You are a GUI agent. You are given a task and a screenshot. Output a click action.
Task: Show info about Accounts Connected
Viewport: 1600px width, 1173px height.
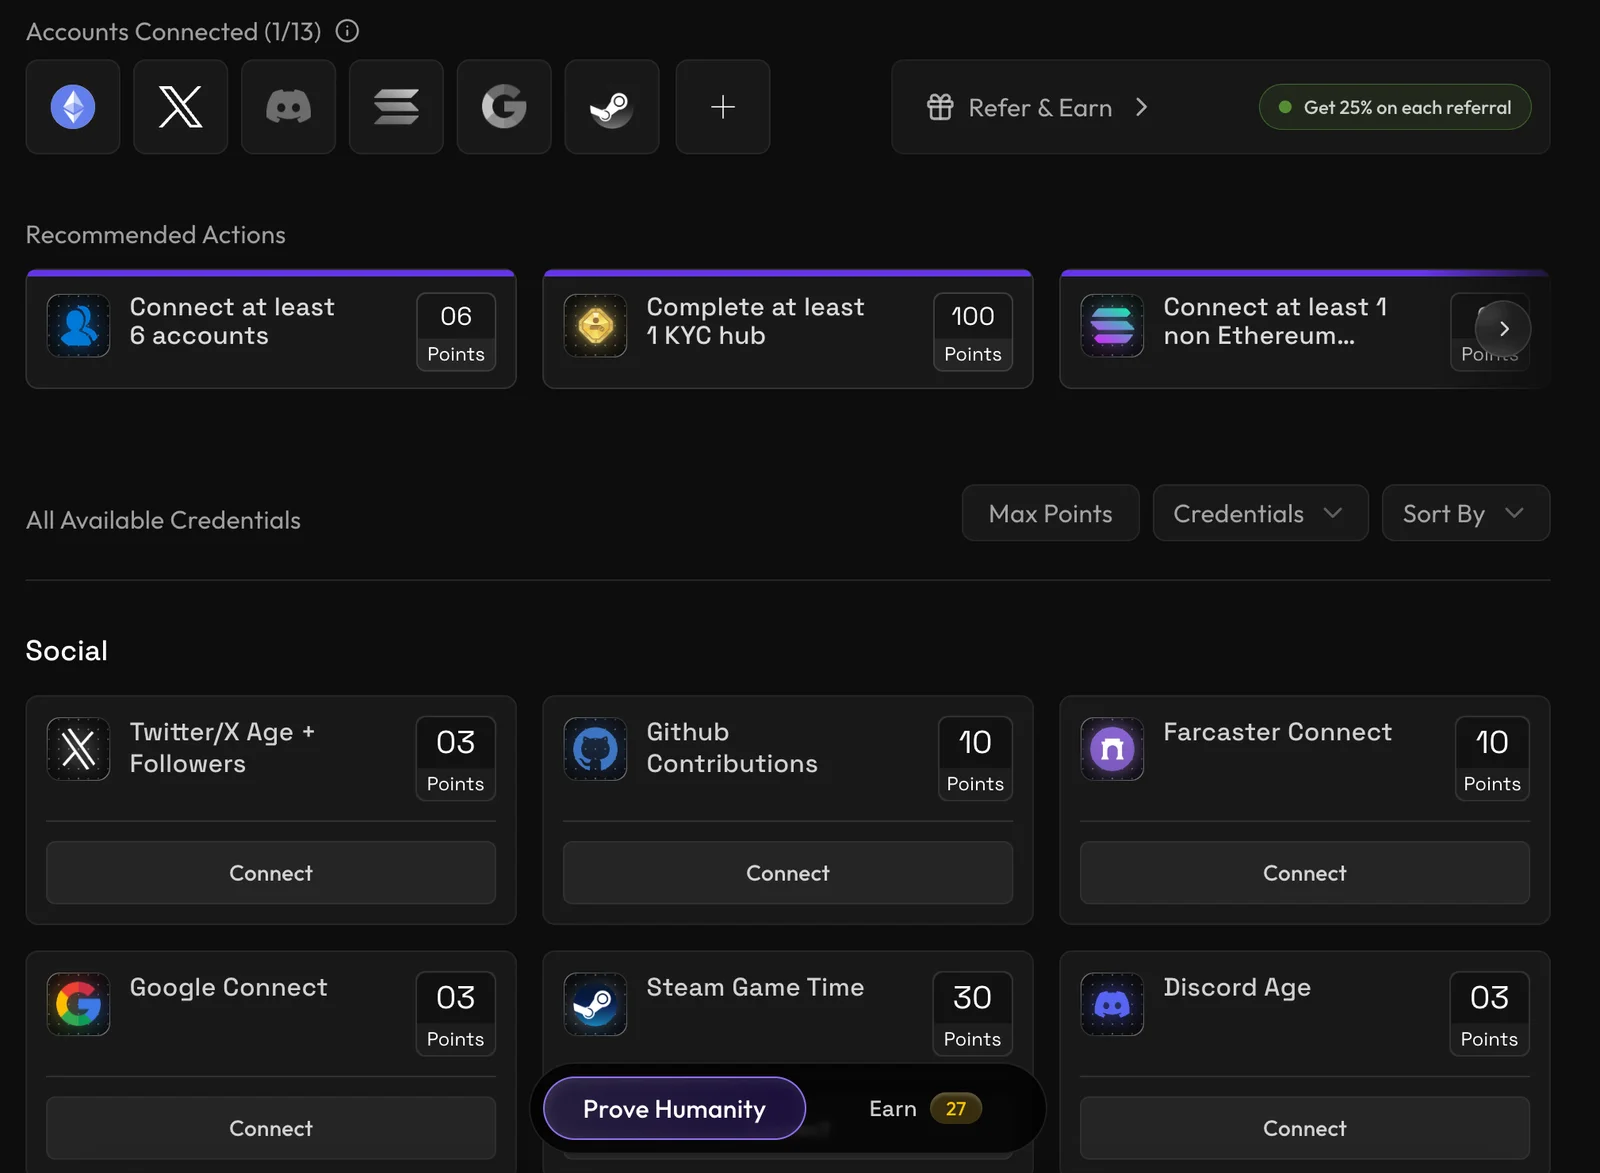[x=347, y=31]
